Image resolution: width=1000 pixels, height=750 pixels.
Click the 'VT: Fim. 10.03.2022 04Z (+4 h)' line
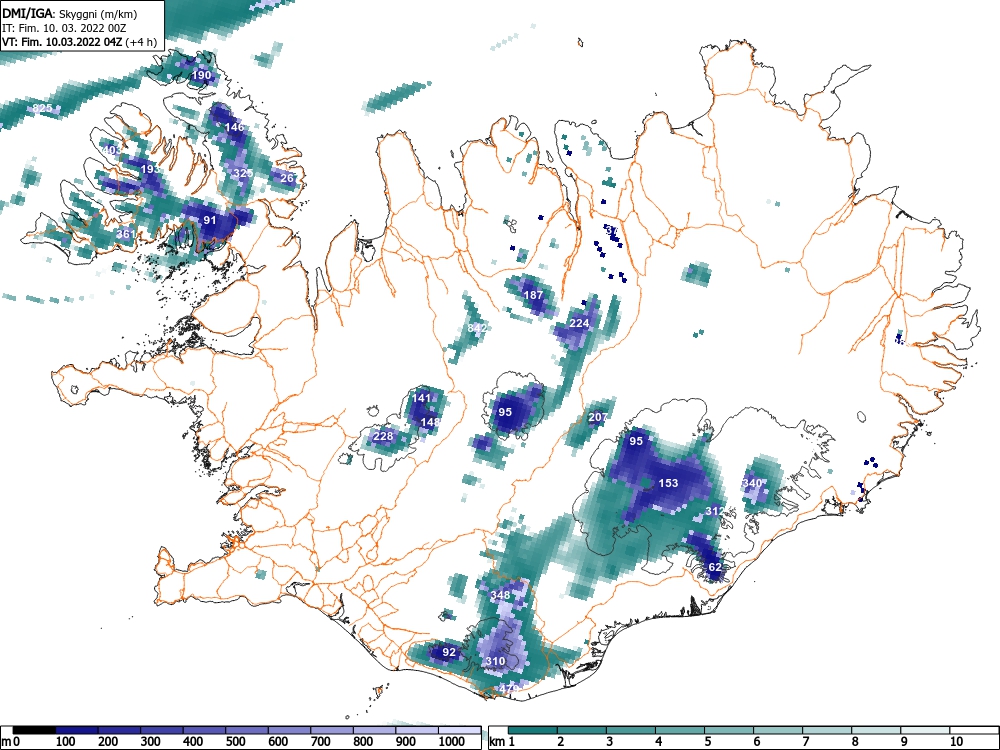point(79,42)
